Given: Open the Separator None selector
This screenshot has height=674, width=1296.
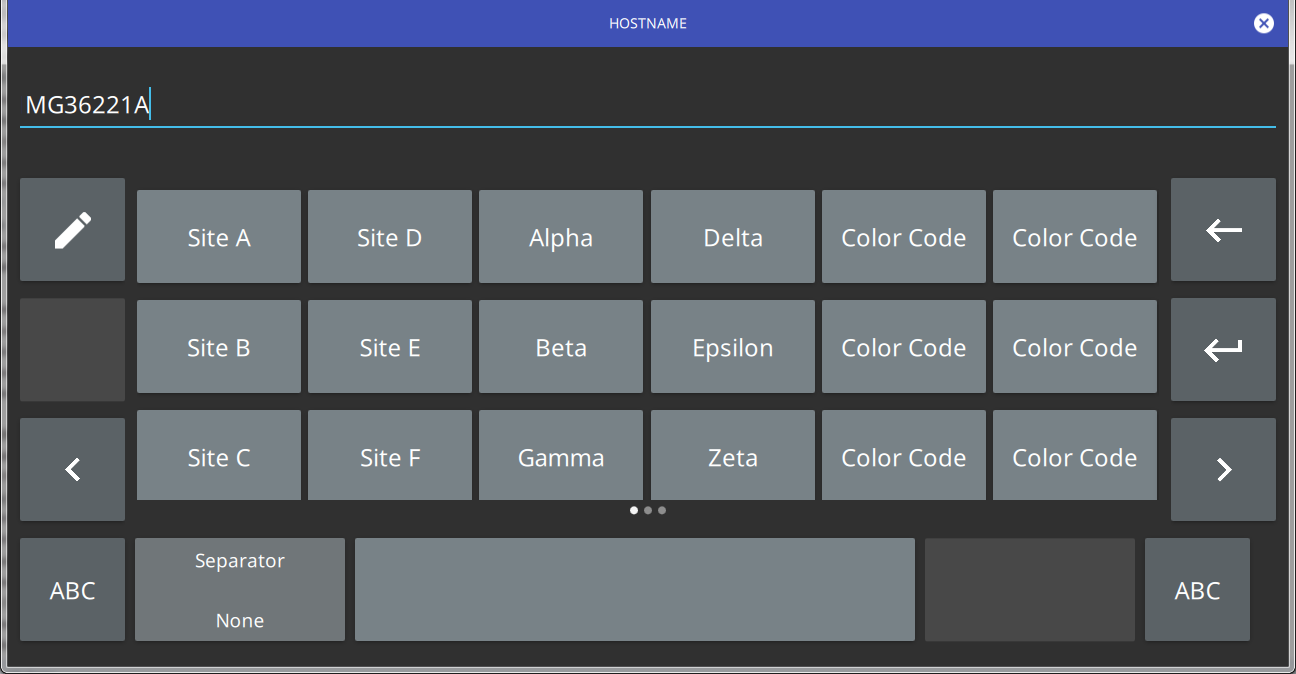Looking at the screenshot, I should pyautogui.click(x=240, y=590).
